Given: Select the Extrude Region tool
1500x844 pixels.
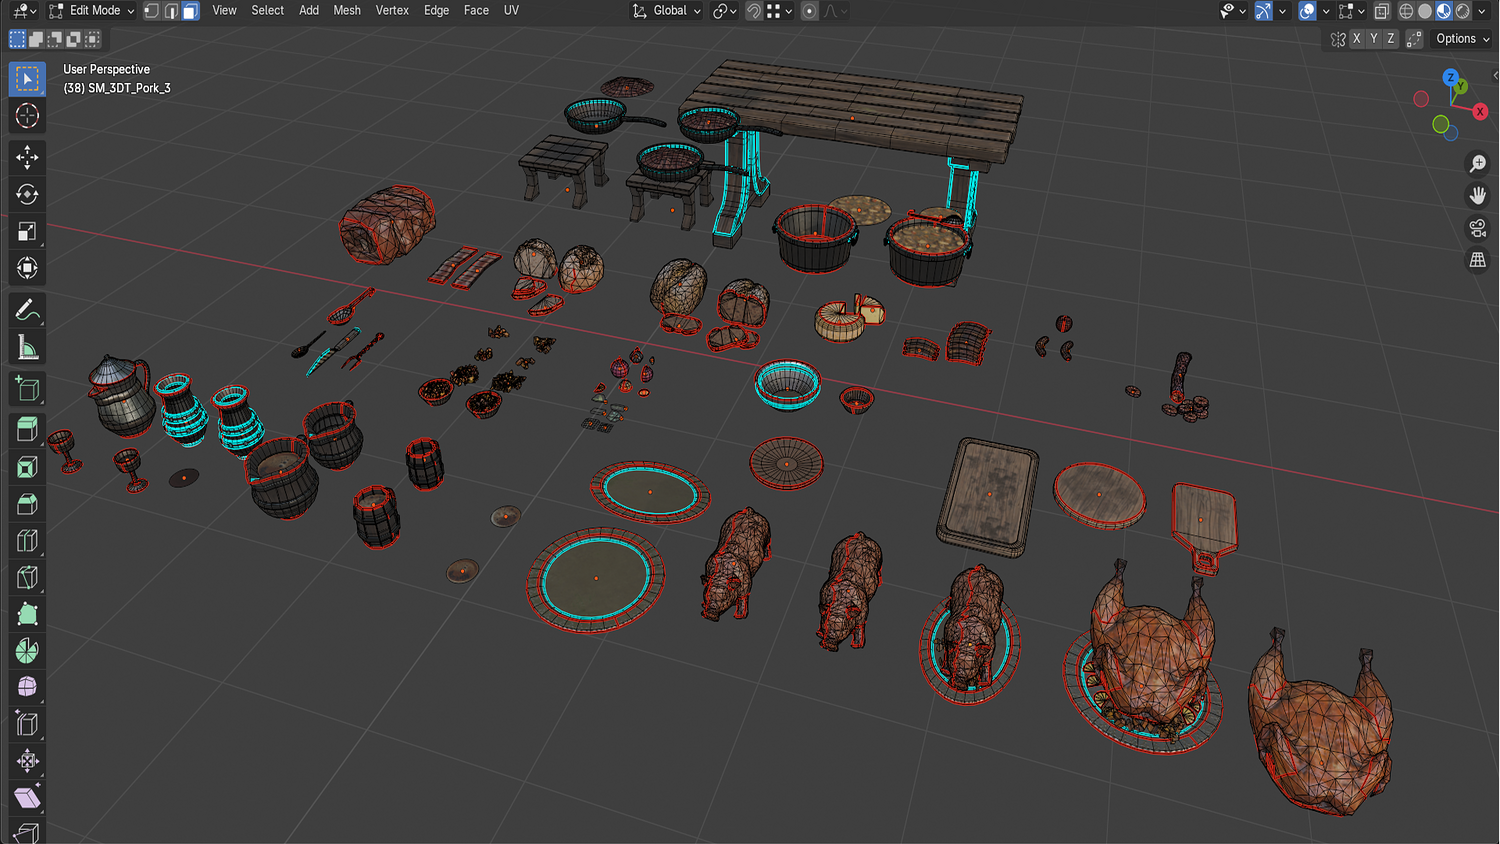Looking at the screenshot, I should [x=27, y=429].
